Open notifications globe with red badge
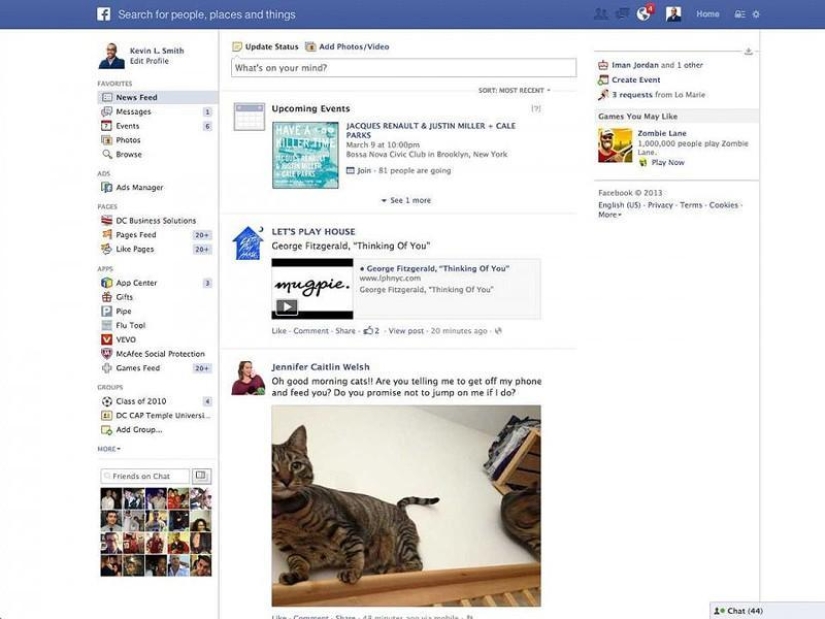Image resolution: width=825 pixels, height=619 pixels. click(x=645, y=14)
